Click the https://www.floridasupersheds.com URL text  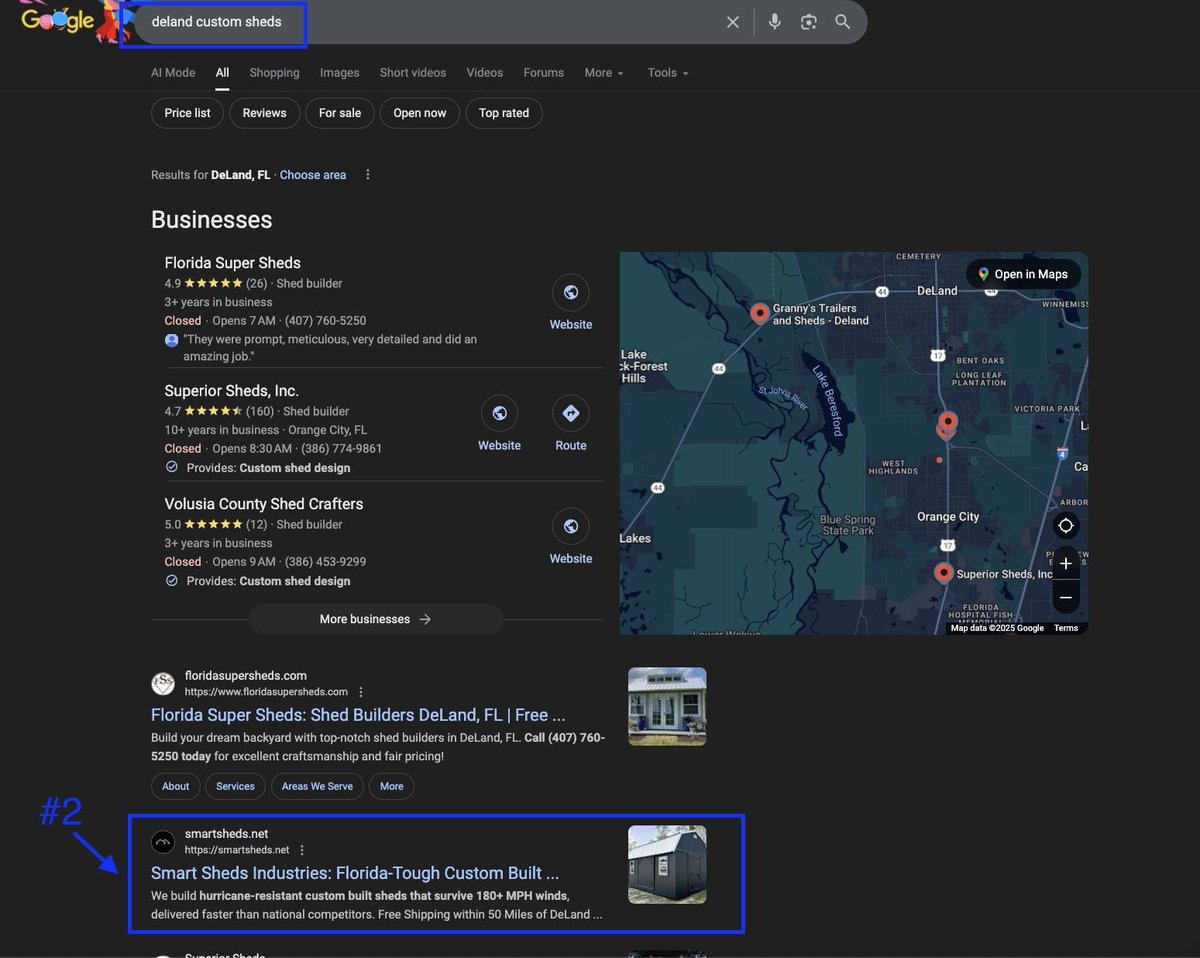266,692
